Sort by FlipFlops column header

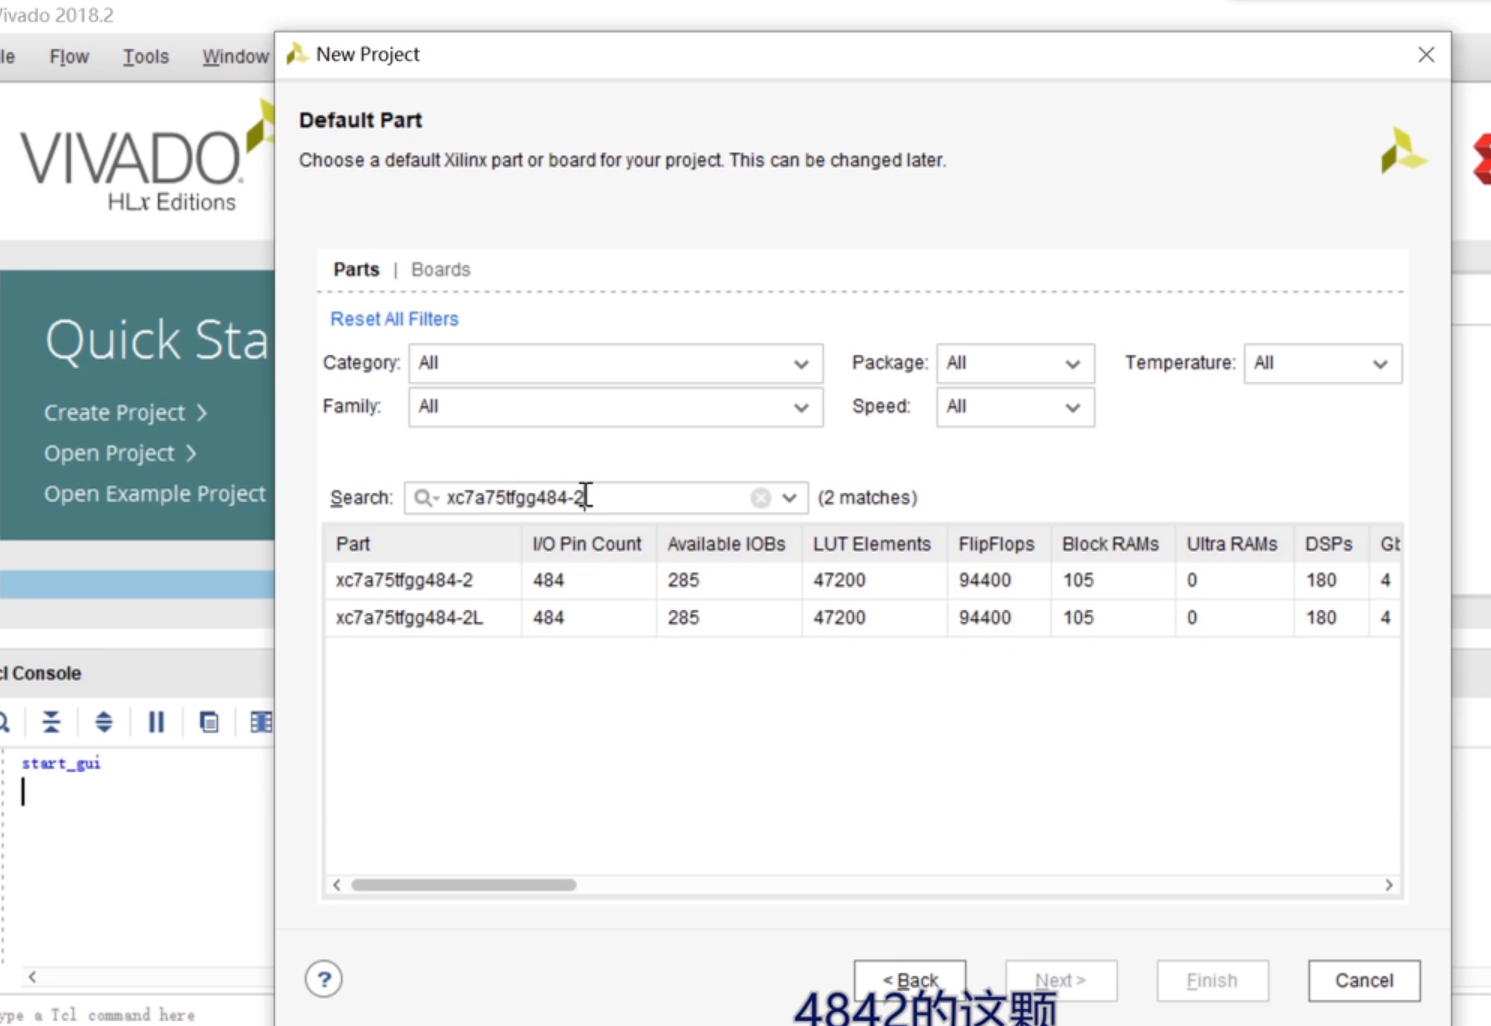point(998,544)
